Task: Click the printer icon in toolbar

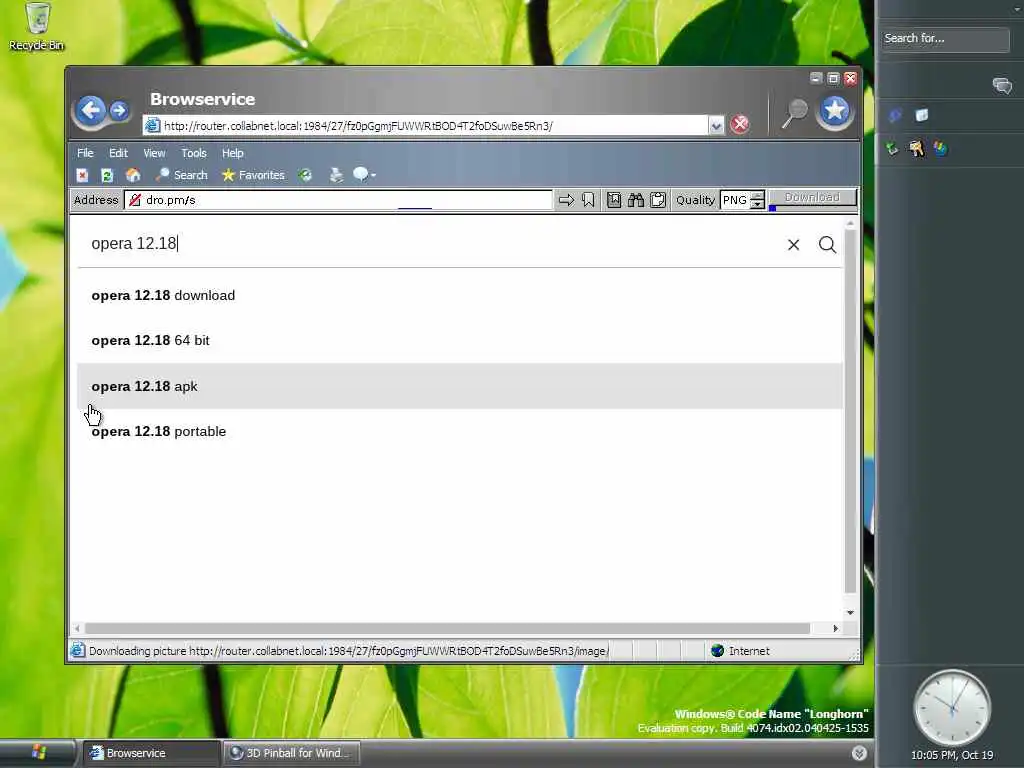Action: point(336,175)
